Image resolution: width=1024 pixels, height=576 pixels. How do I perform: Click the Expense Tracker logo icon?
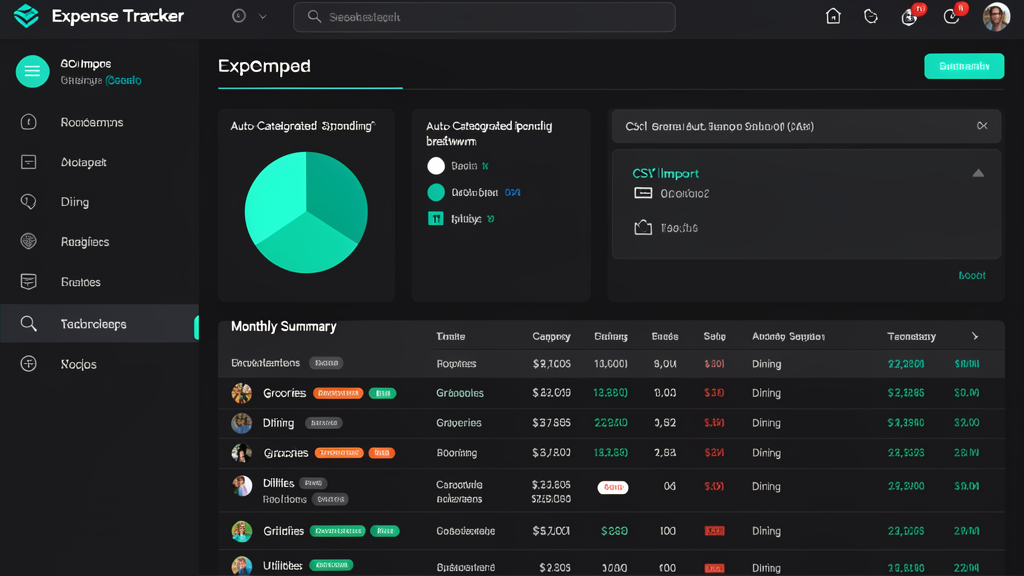pyautogui.click(x=26, y=16)
